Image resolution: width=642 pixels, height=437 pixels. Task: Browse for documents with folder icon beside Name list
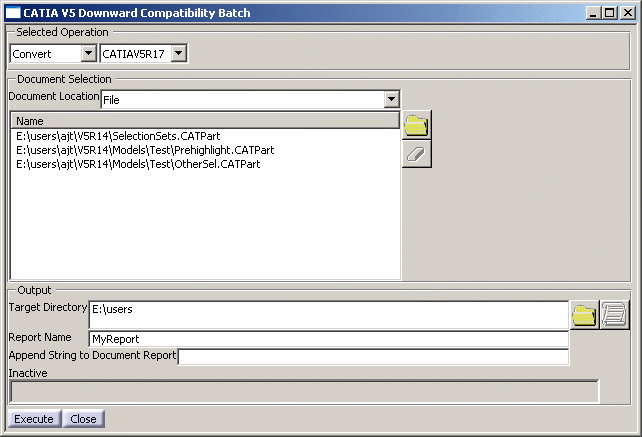pyautogui.click(x=416, y=125)
